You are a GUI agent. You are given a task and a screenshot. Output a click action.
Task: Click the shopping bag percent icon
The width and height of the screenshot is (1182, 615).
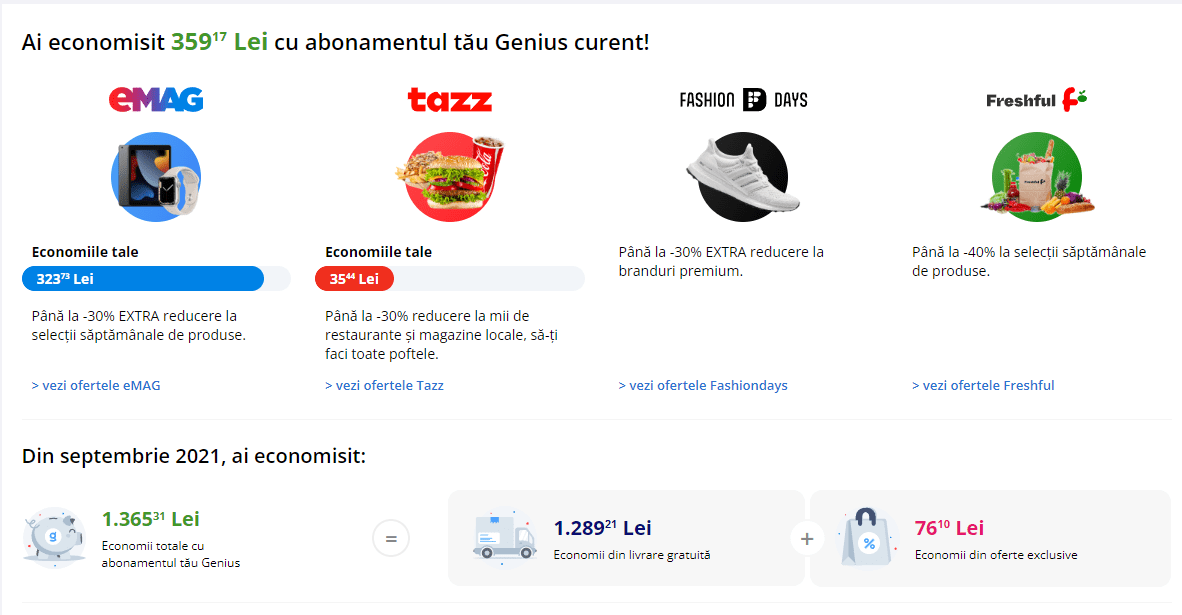[x=867, y=538]
